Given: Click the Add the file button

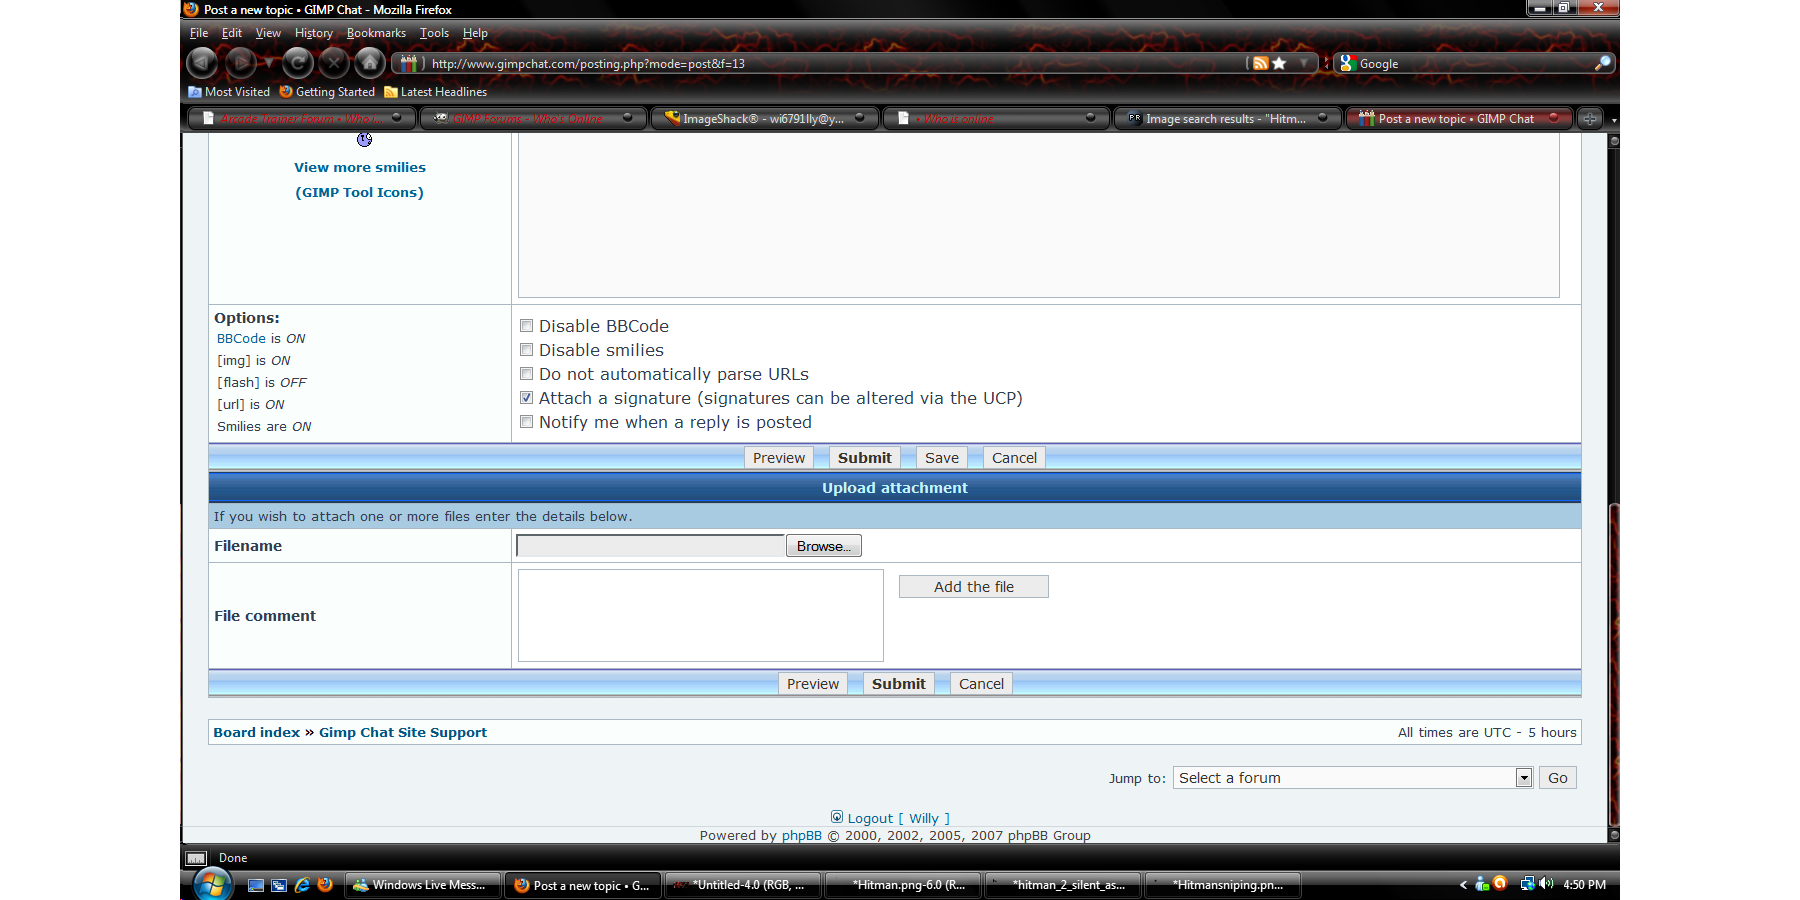Looking at the screenshot, I should coord(974,587).
